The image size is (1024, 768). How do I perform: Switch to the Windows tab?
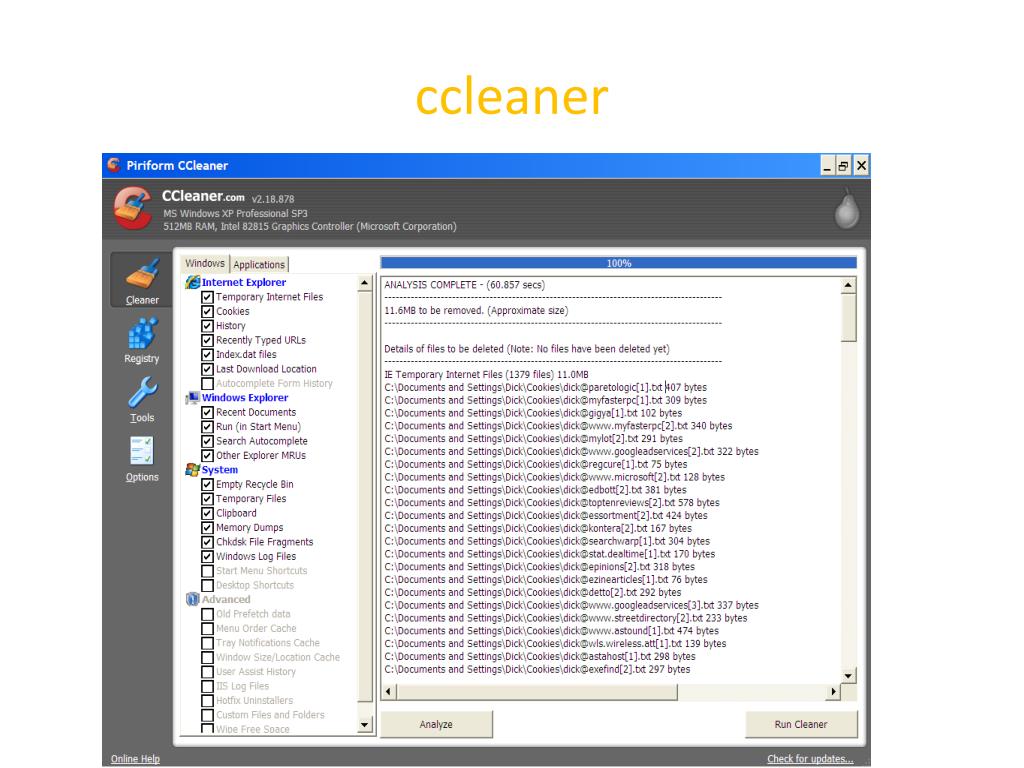click(205, 263)
